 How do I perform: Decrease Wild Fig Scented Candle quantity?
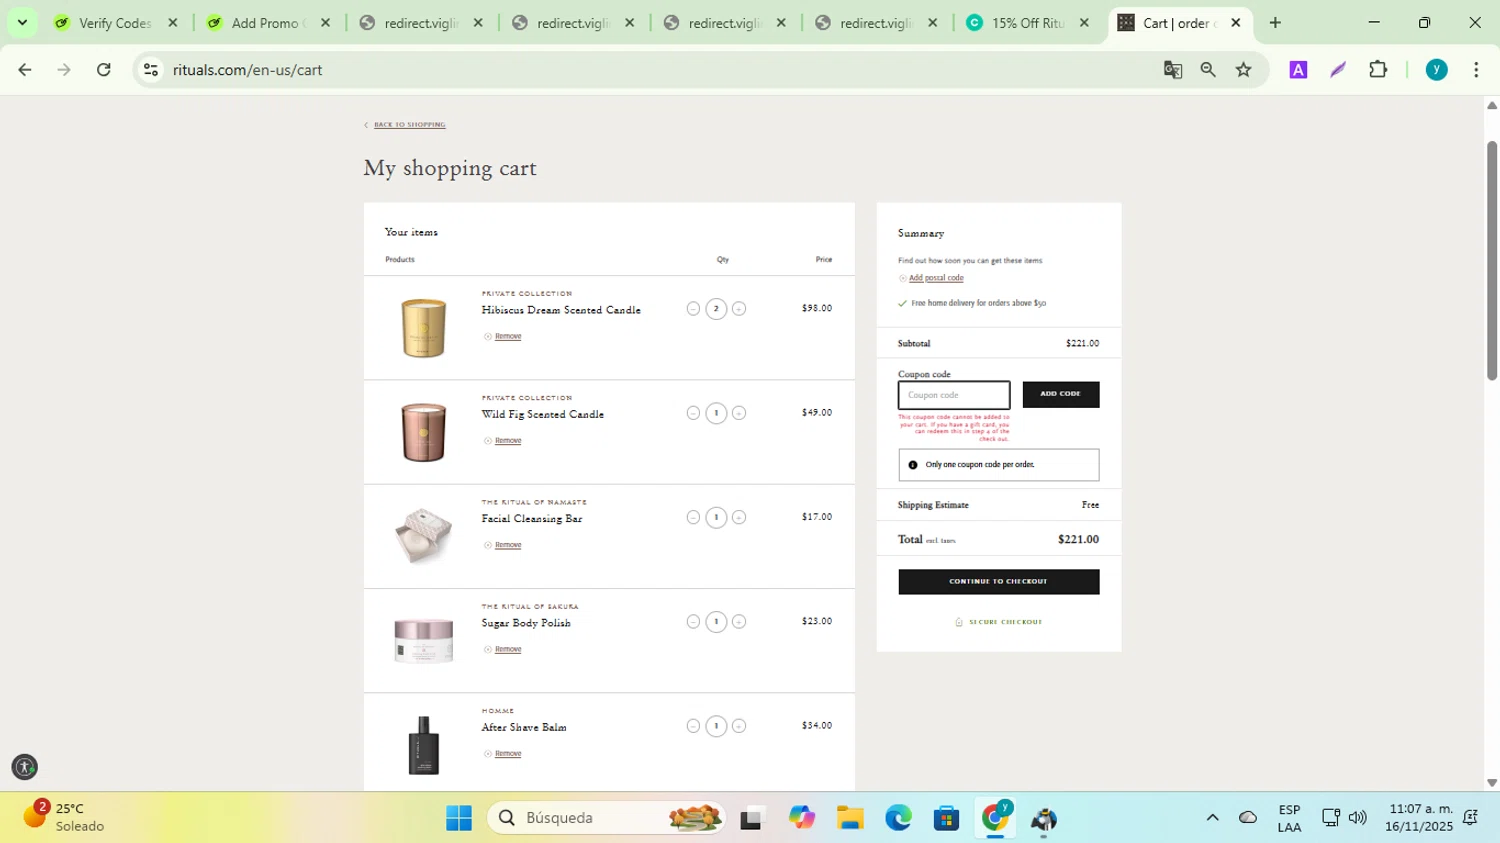click(x=693, y=413)
